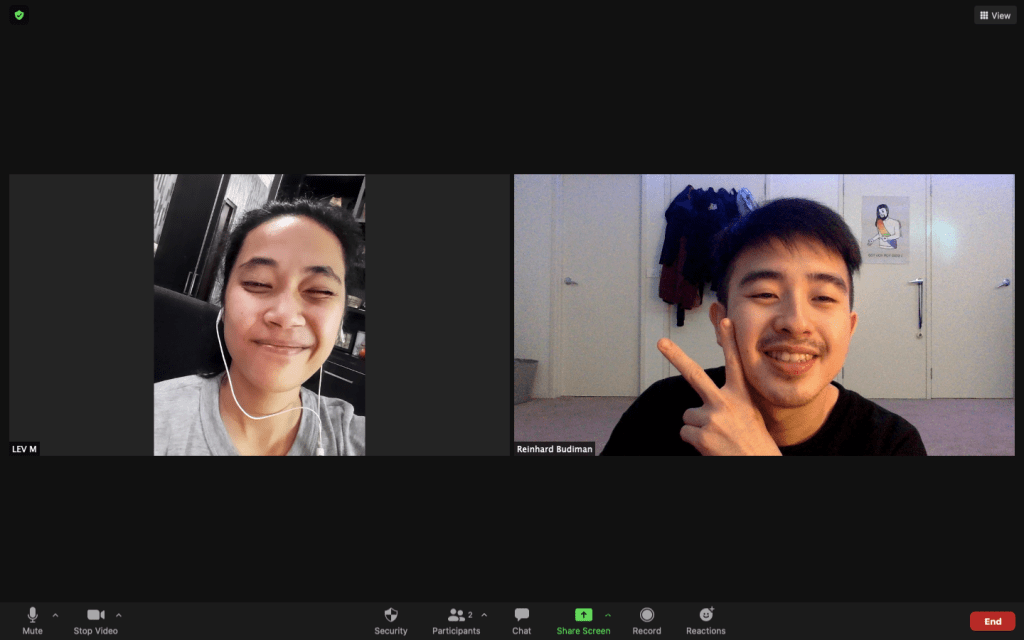
Task: Click the green Share Screen icon
Action: pos(583,615)
